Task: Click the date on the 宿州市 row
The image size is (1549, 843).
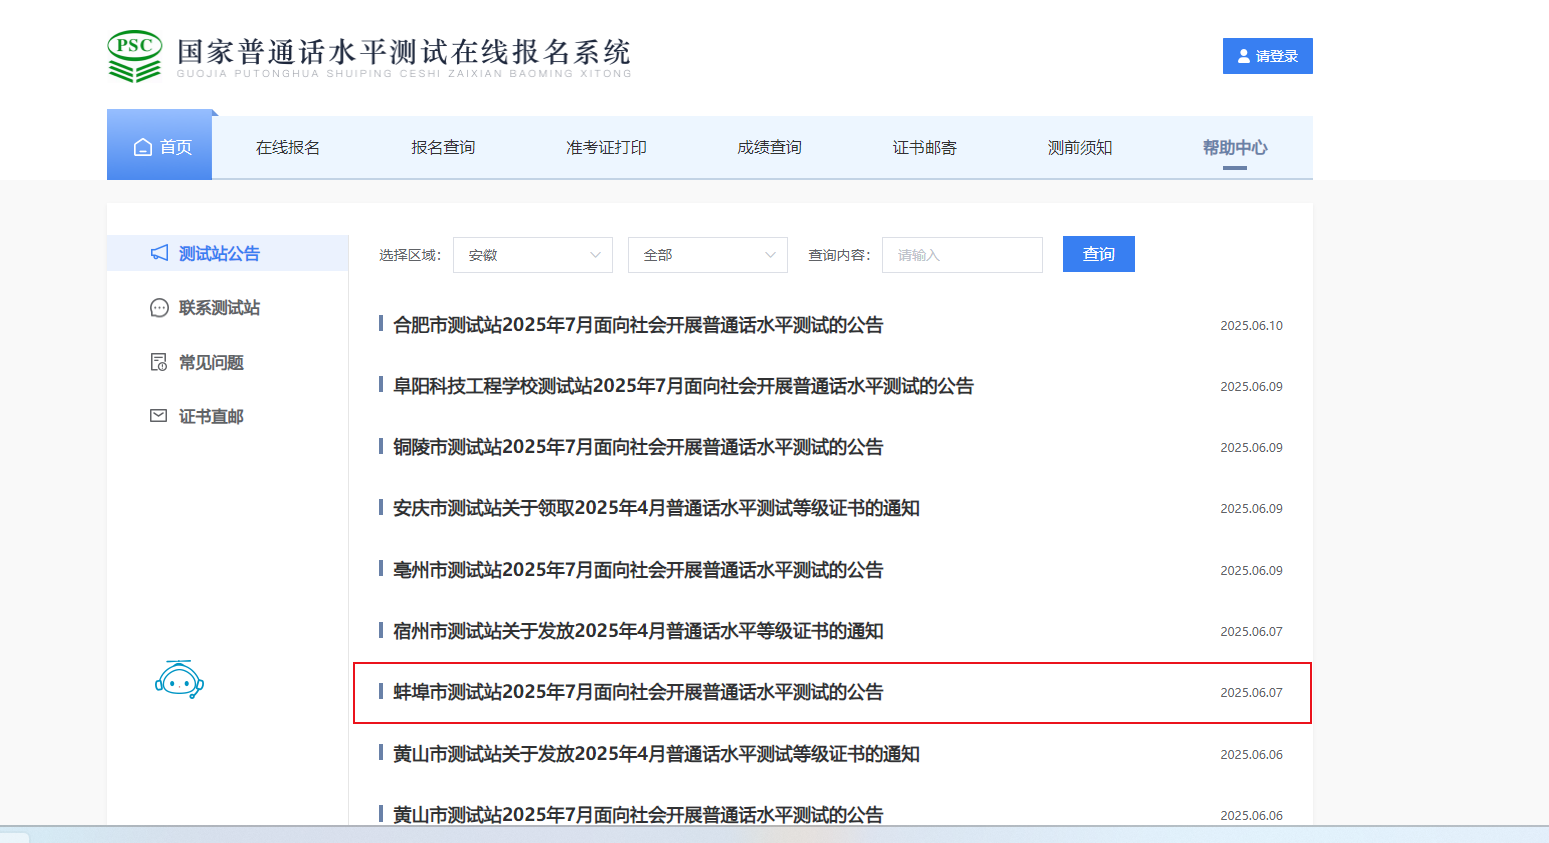Action: 1251,632
